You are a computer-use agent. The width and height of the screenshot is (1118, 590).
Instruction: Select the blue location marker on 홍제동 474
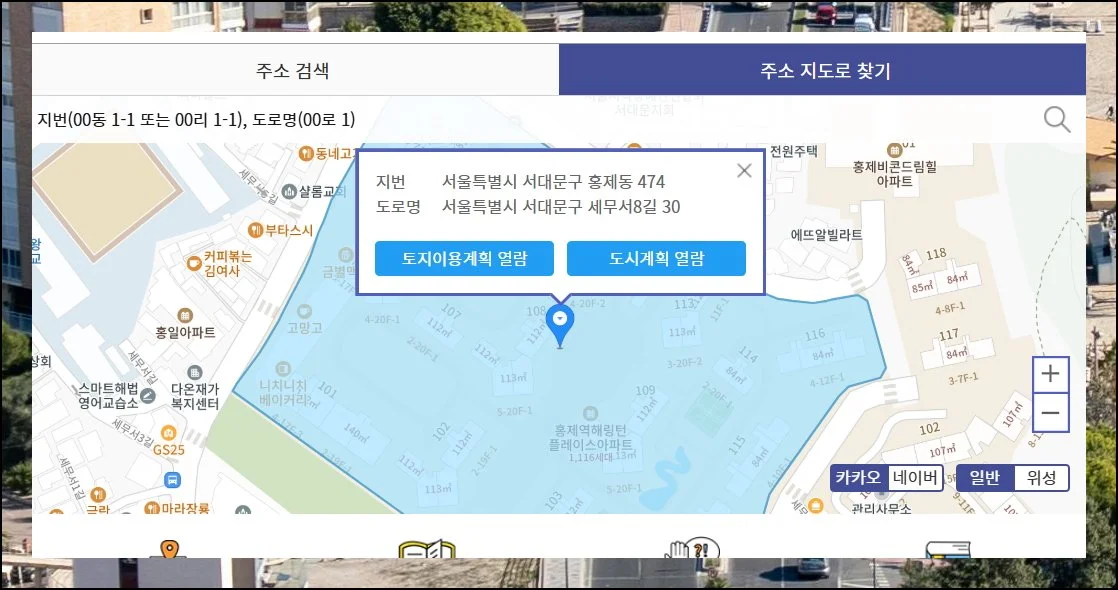560,317
